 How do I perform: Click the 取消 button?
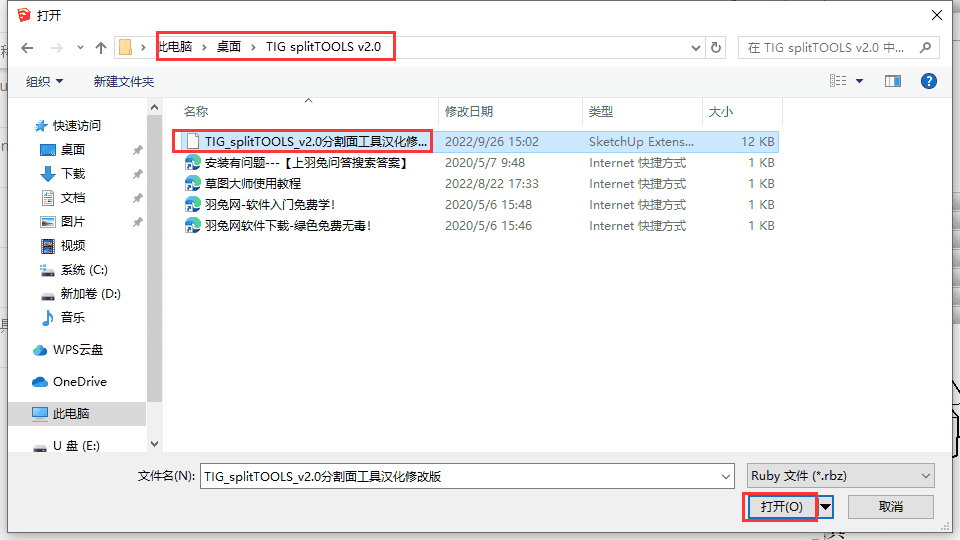click(x=890, y=506)
